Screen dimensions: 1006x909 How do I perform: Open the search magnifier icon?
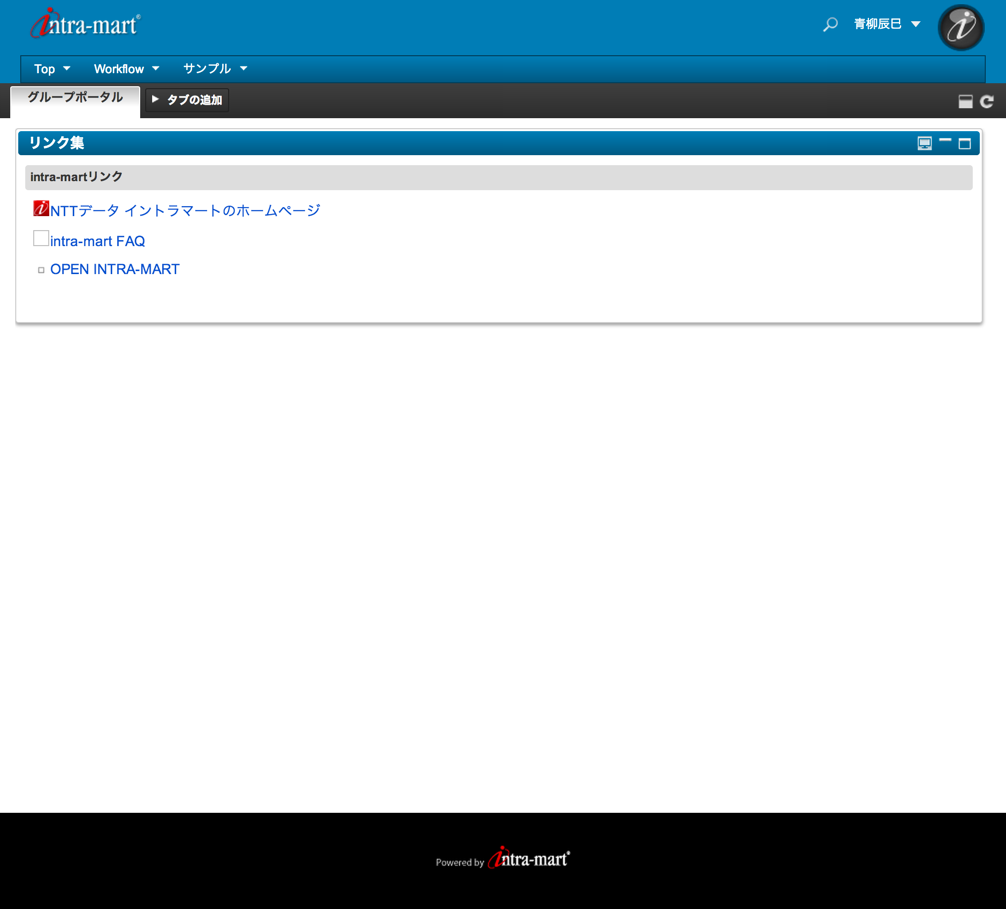pos(830,24)
